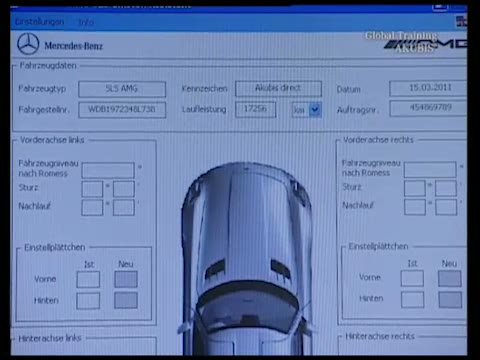This screenshot has width=480, height=360.
Task: Select Fahrzeugniveau nach Romess field, Vorderachse links
Action: (x=108, y=170)
